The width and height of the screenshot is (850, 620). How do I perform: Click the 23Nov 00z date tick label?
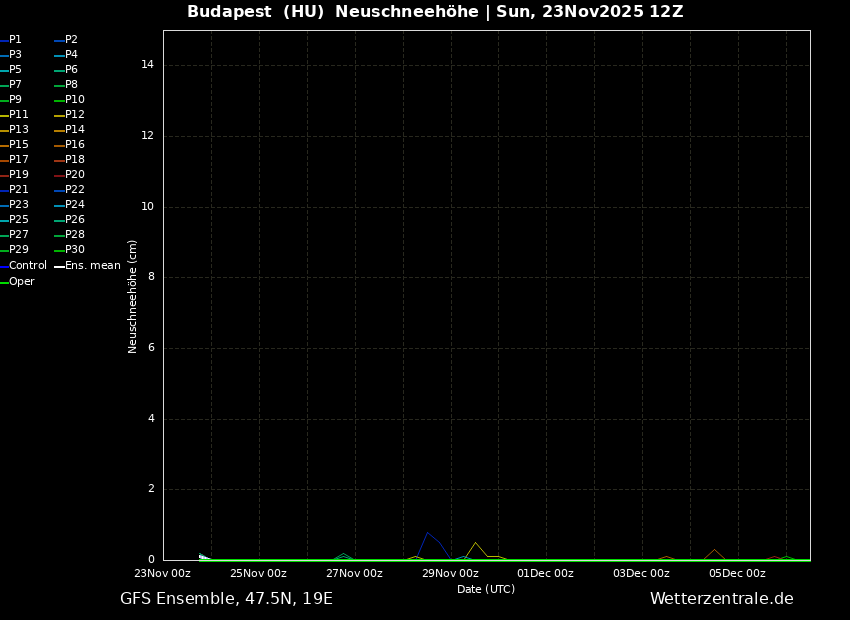pyautogui.click(x=163, y=573)
